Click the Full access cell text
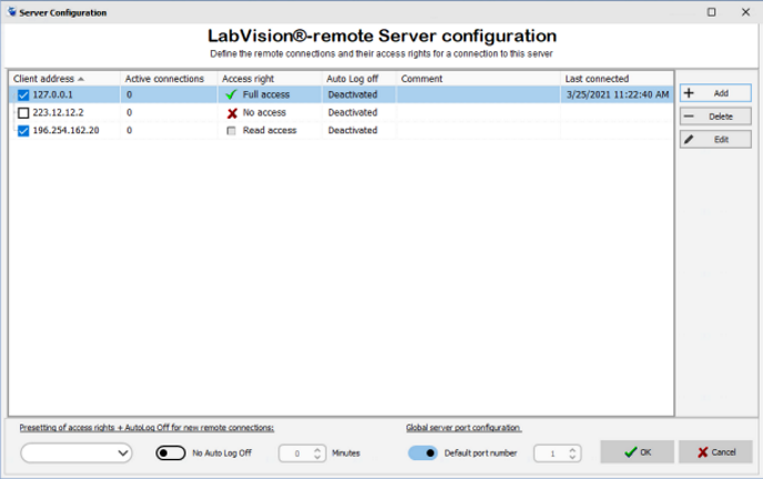This screenshot has height=479, width=763. point(266,94)
